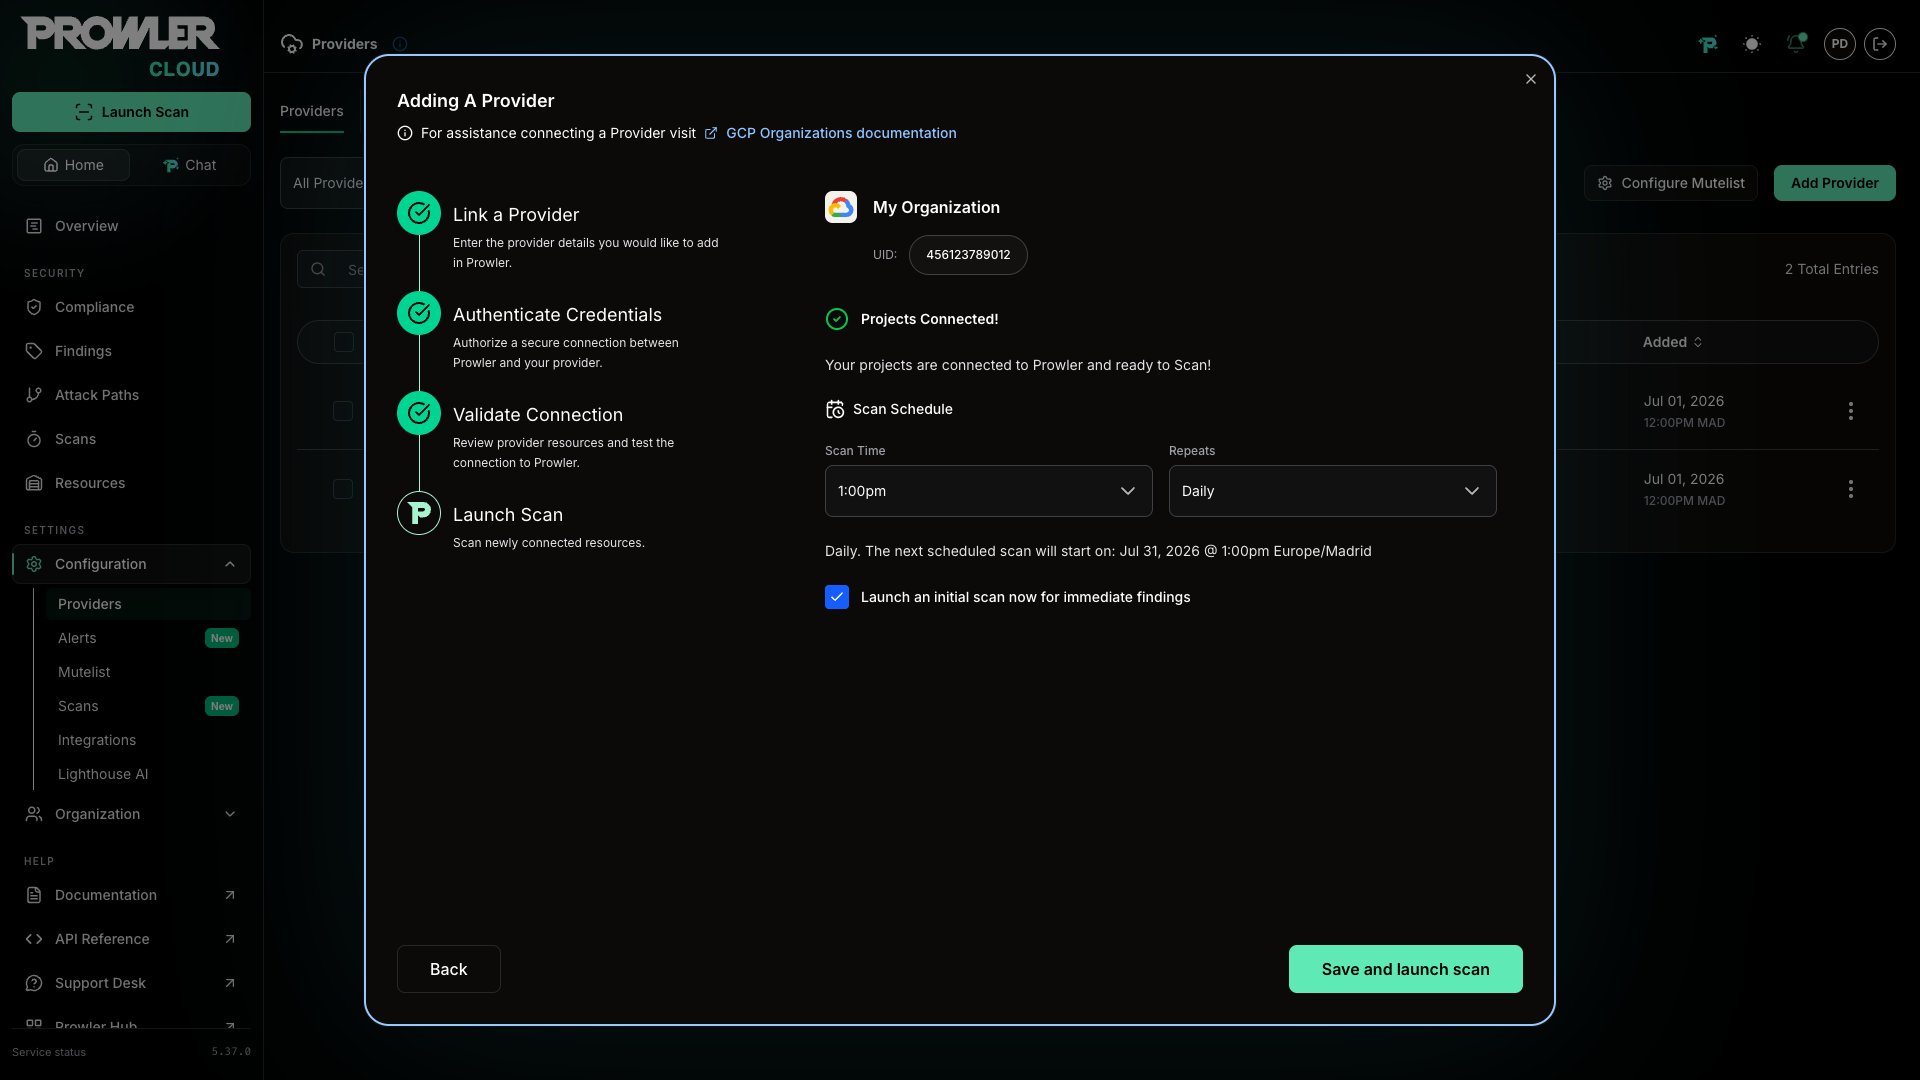Screen dimensions: 1920x1080
Task: Close the Adding A Provider dialog
Action: tap(1531, 79)
